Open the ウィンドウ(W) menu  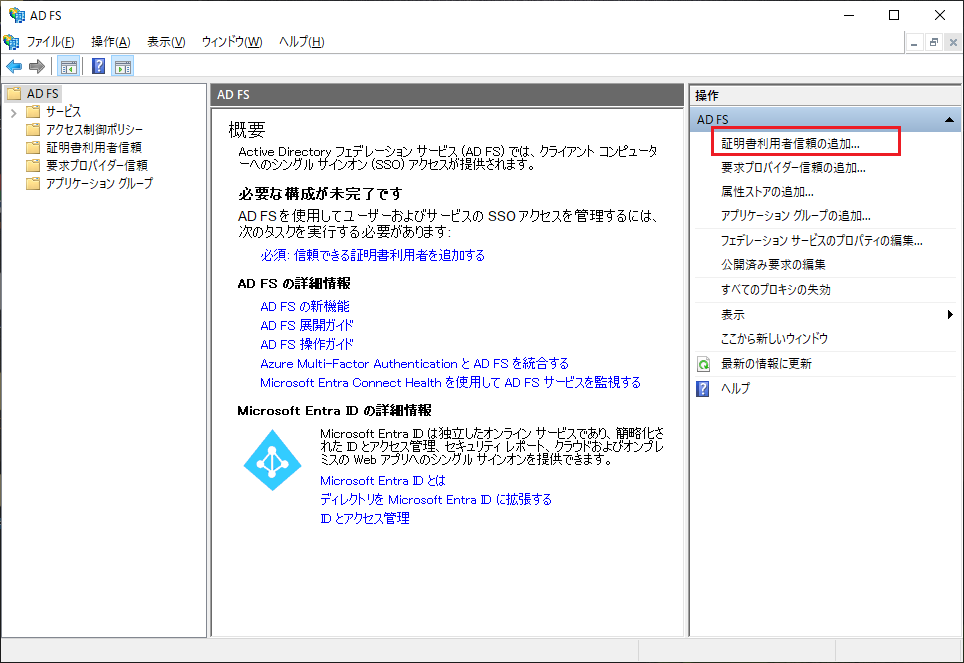[232, 42]
